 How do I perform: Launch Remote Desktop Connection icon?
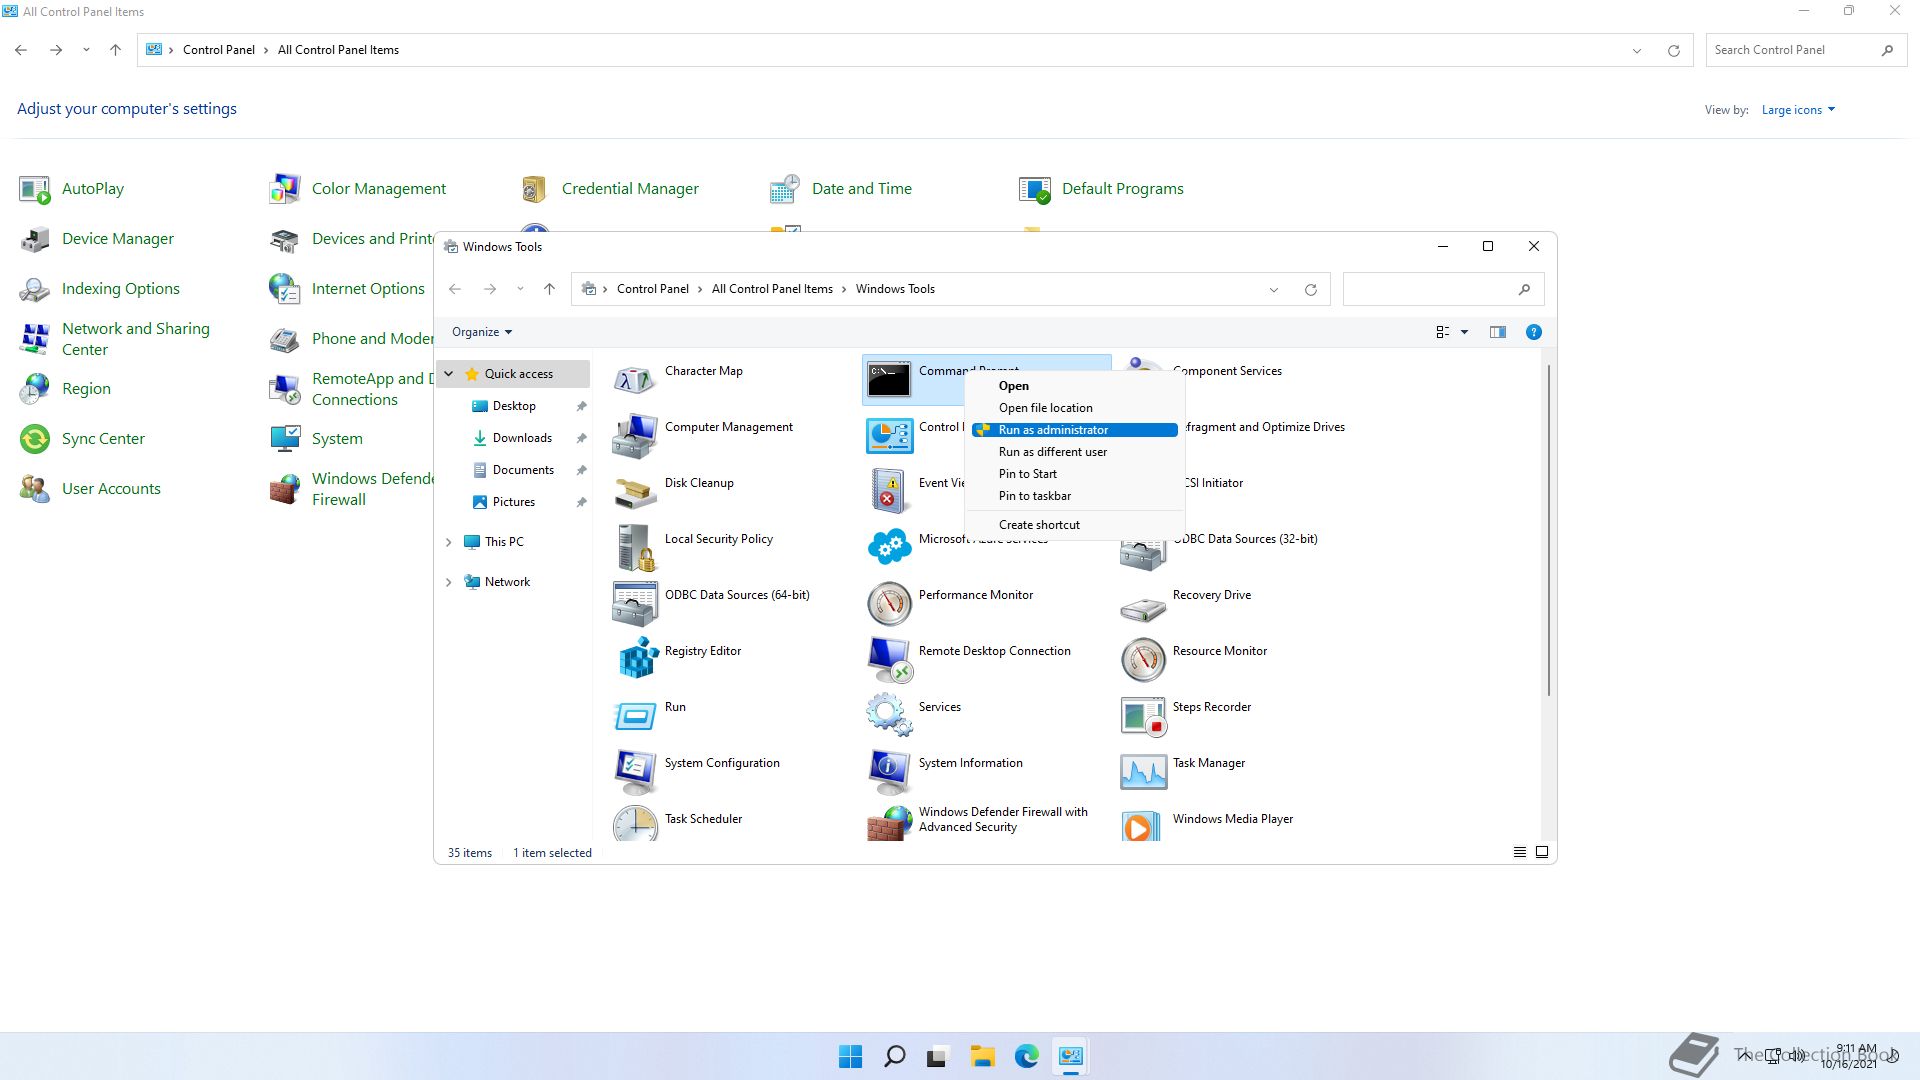(889, 659)
